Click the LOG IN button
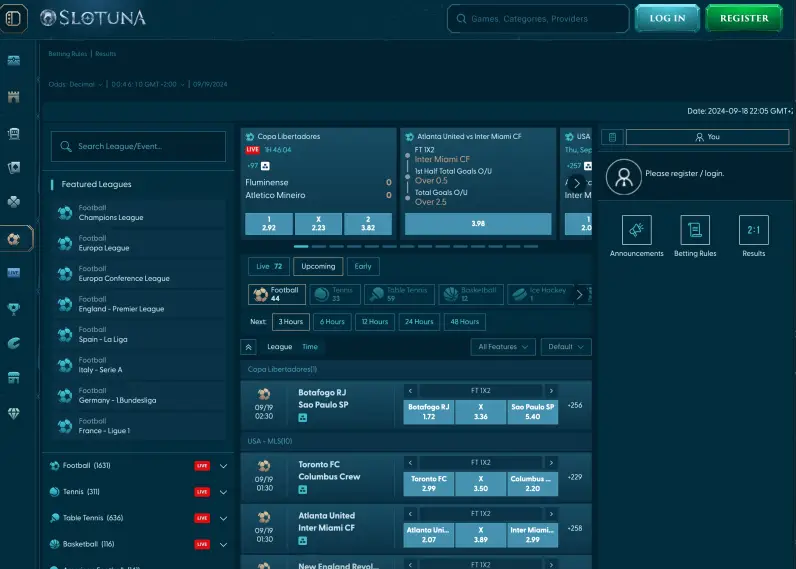Image resolution: width=796 pixels, height=569 pixels. [667, 18]
